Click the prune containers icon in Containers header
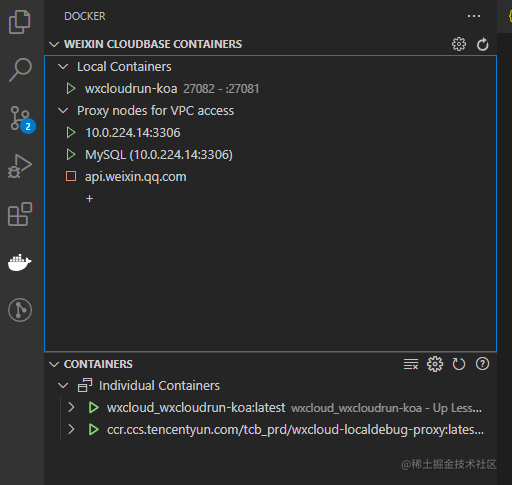Image resolution: width=512 pixels, height=485 pixels. pos(411,364)
